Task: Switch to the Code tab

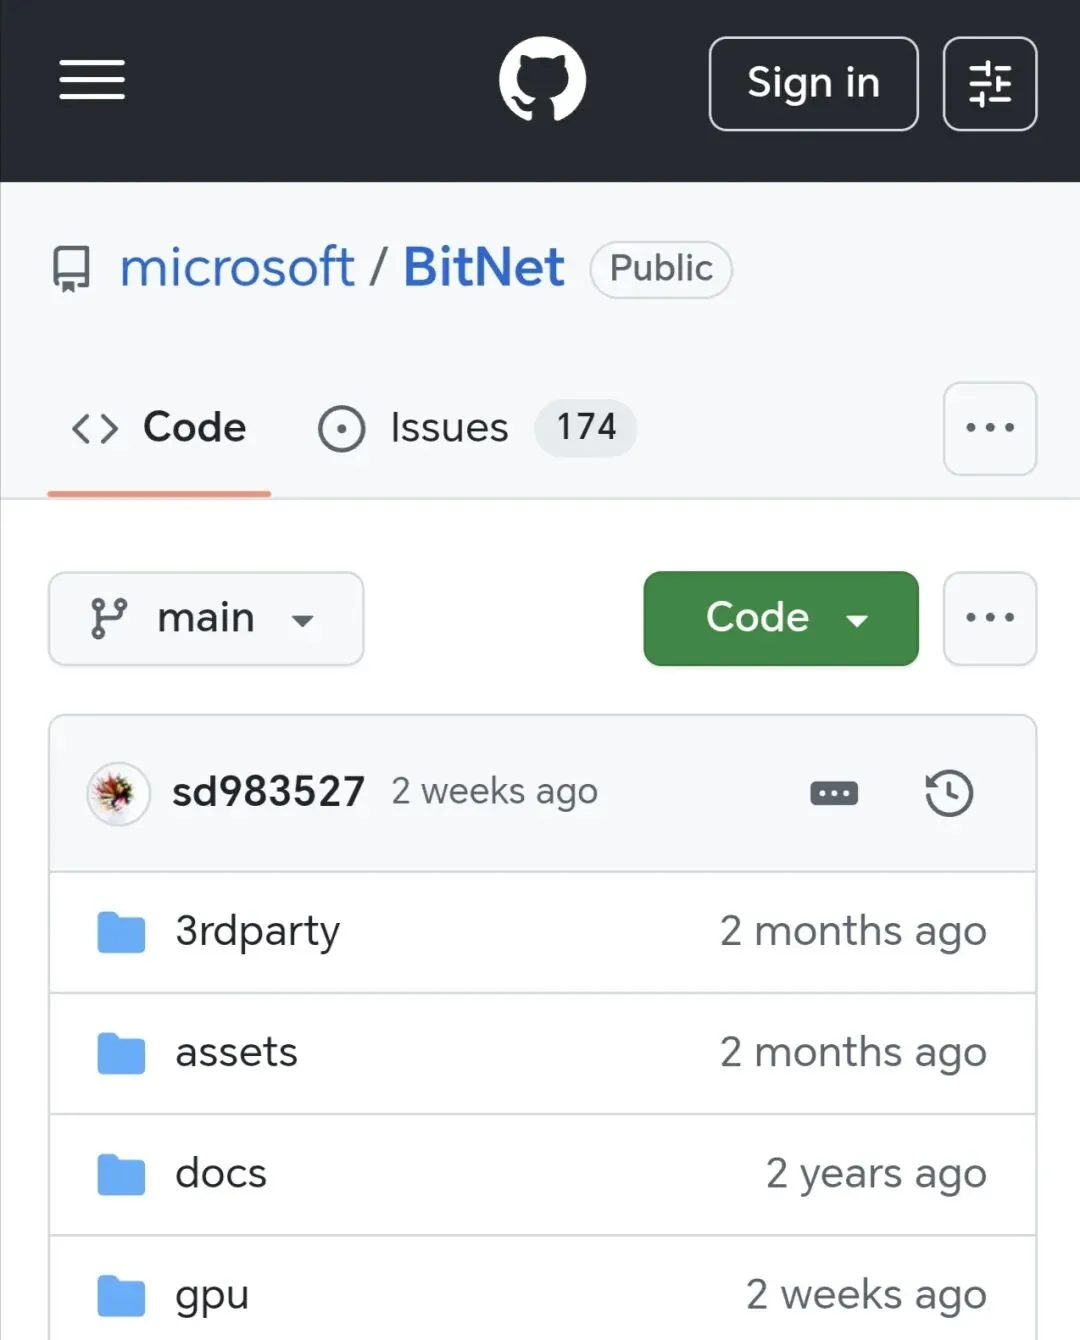Action: (x=160, y=428)
